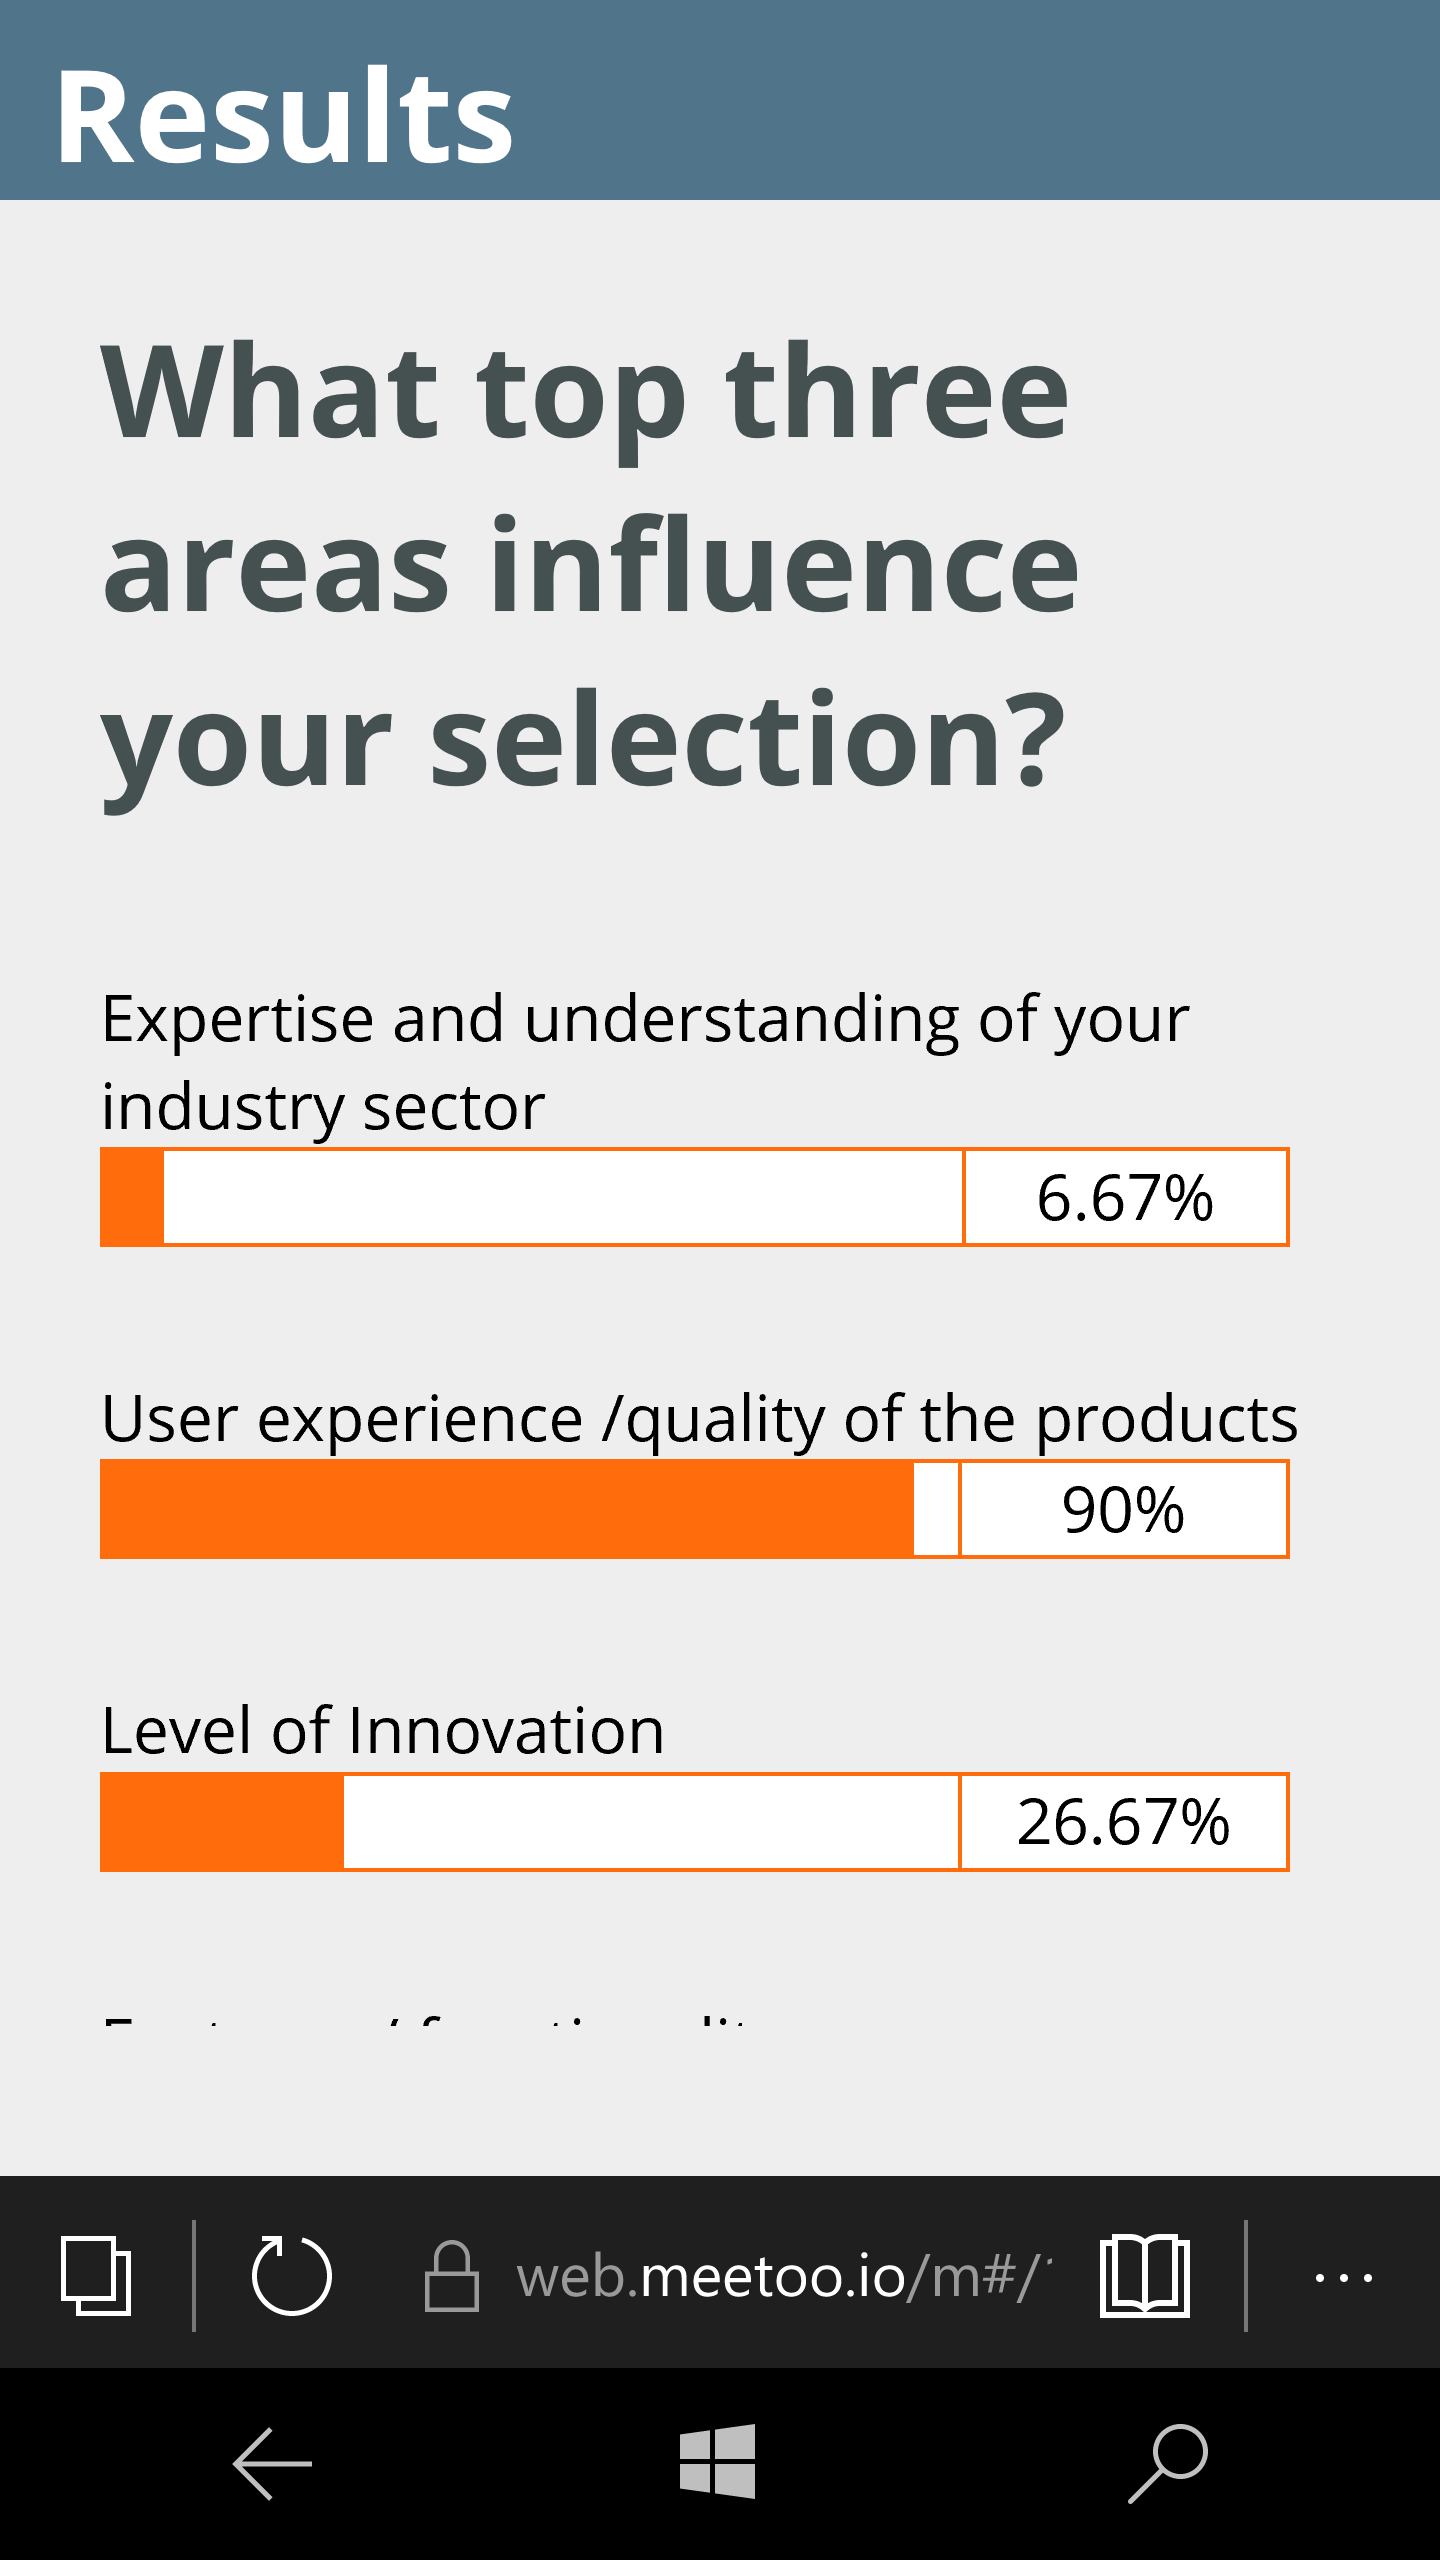The width and height of the screenshot is (1440, 2560).
Task: Click the Results page header
Action: [x=285, y=115]
